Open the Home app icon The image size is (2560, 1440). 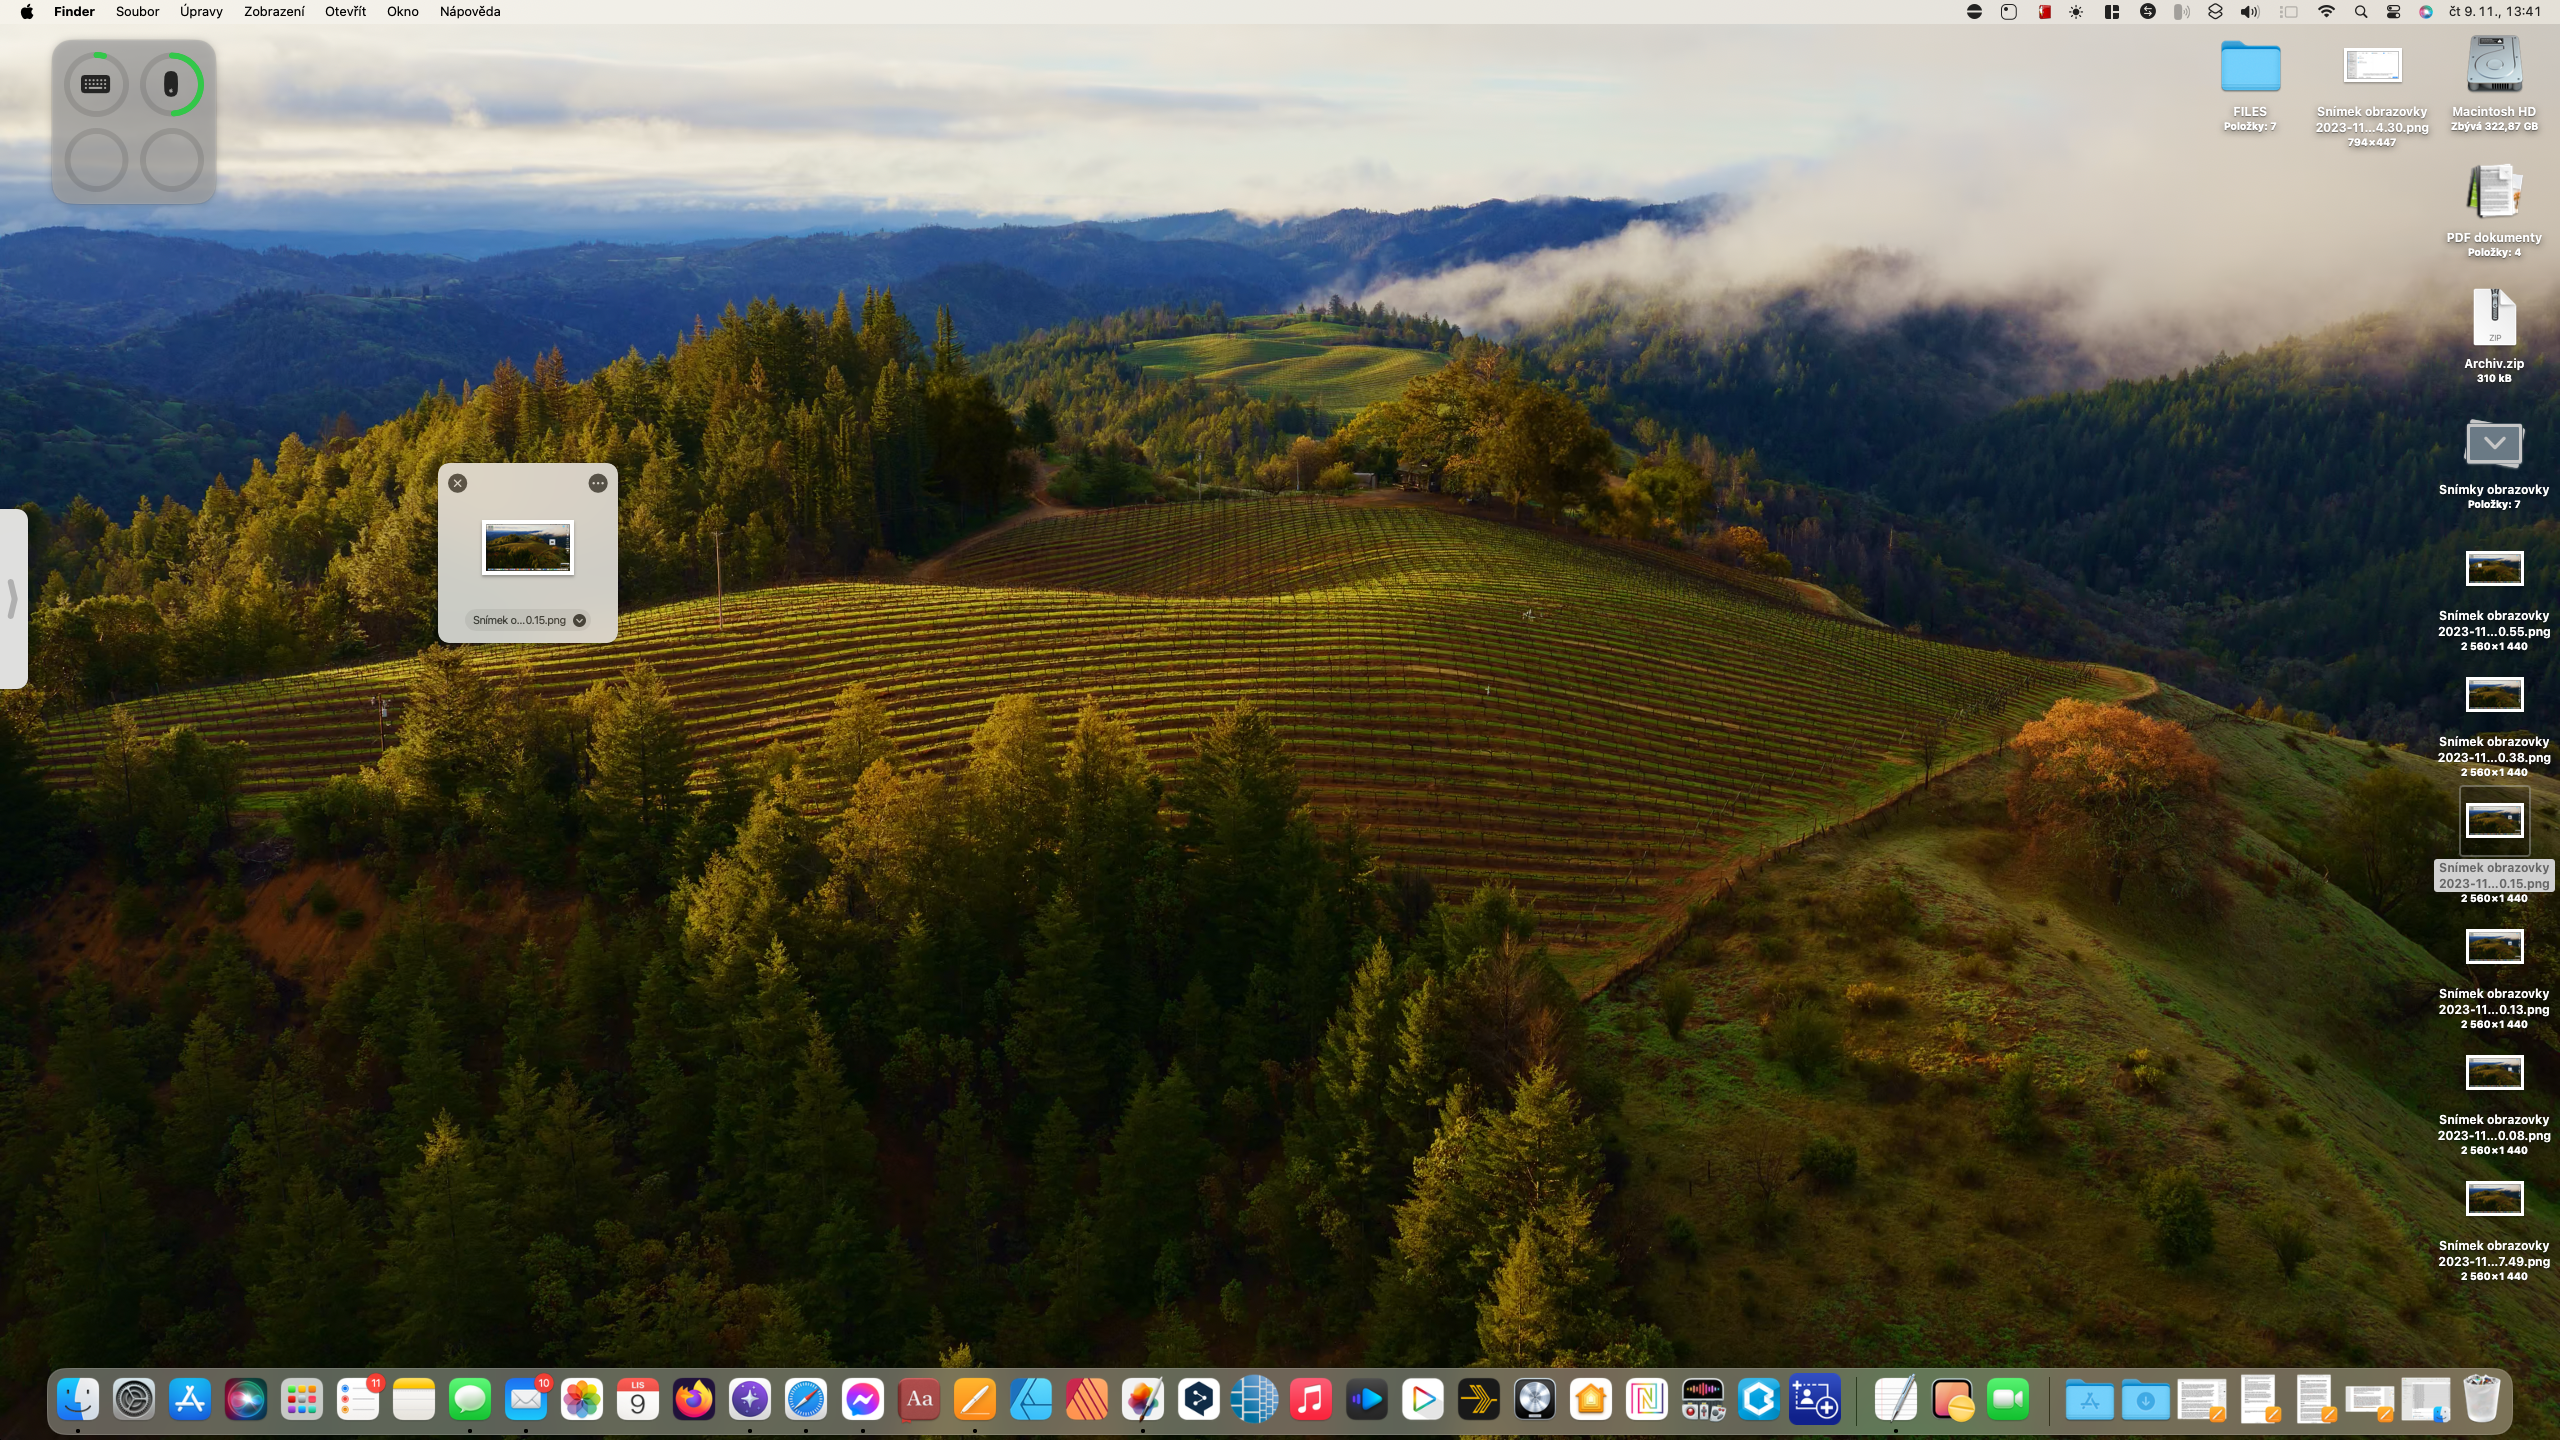pos(1590,1399)
